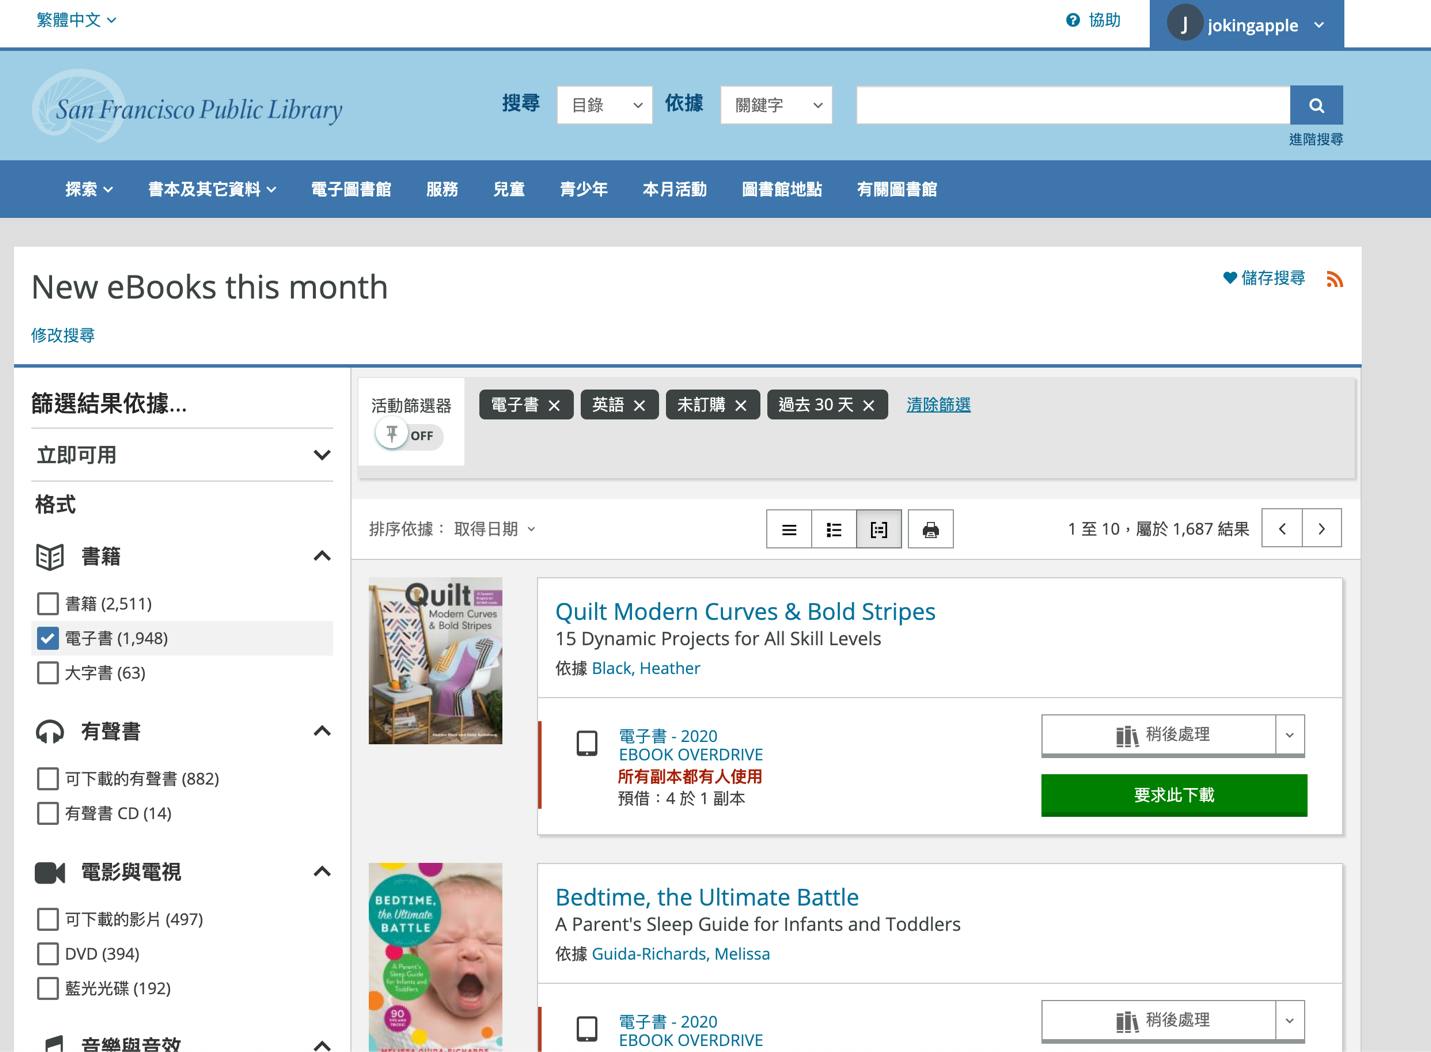This screenshot has width=1431, height=1052.
Task: Open 兒童 in the nav bar
Action: pos(509,189)
